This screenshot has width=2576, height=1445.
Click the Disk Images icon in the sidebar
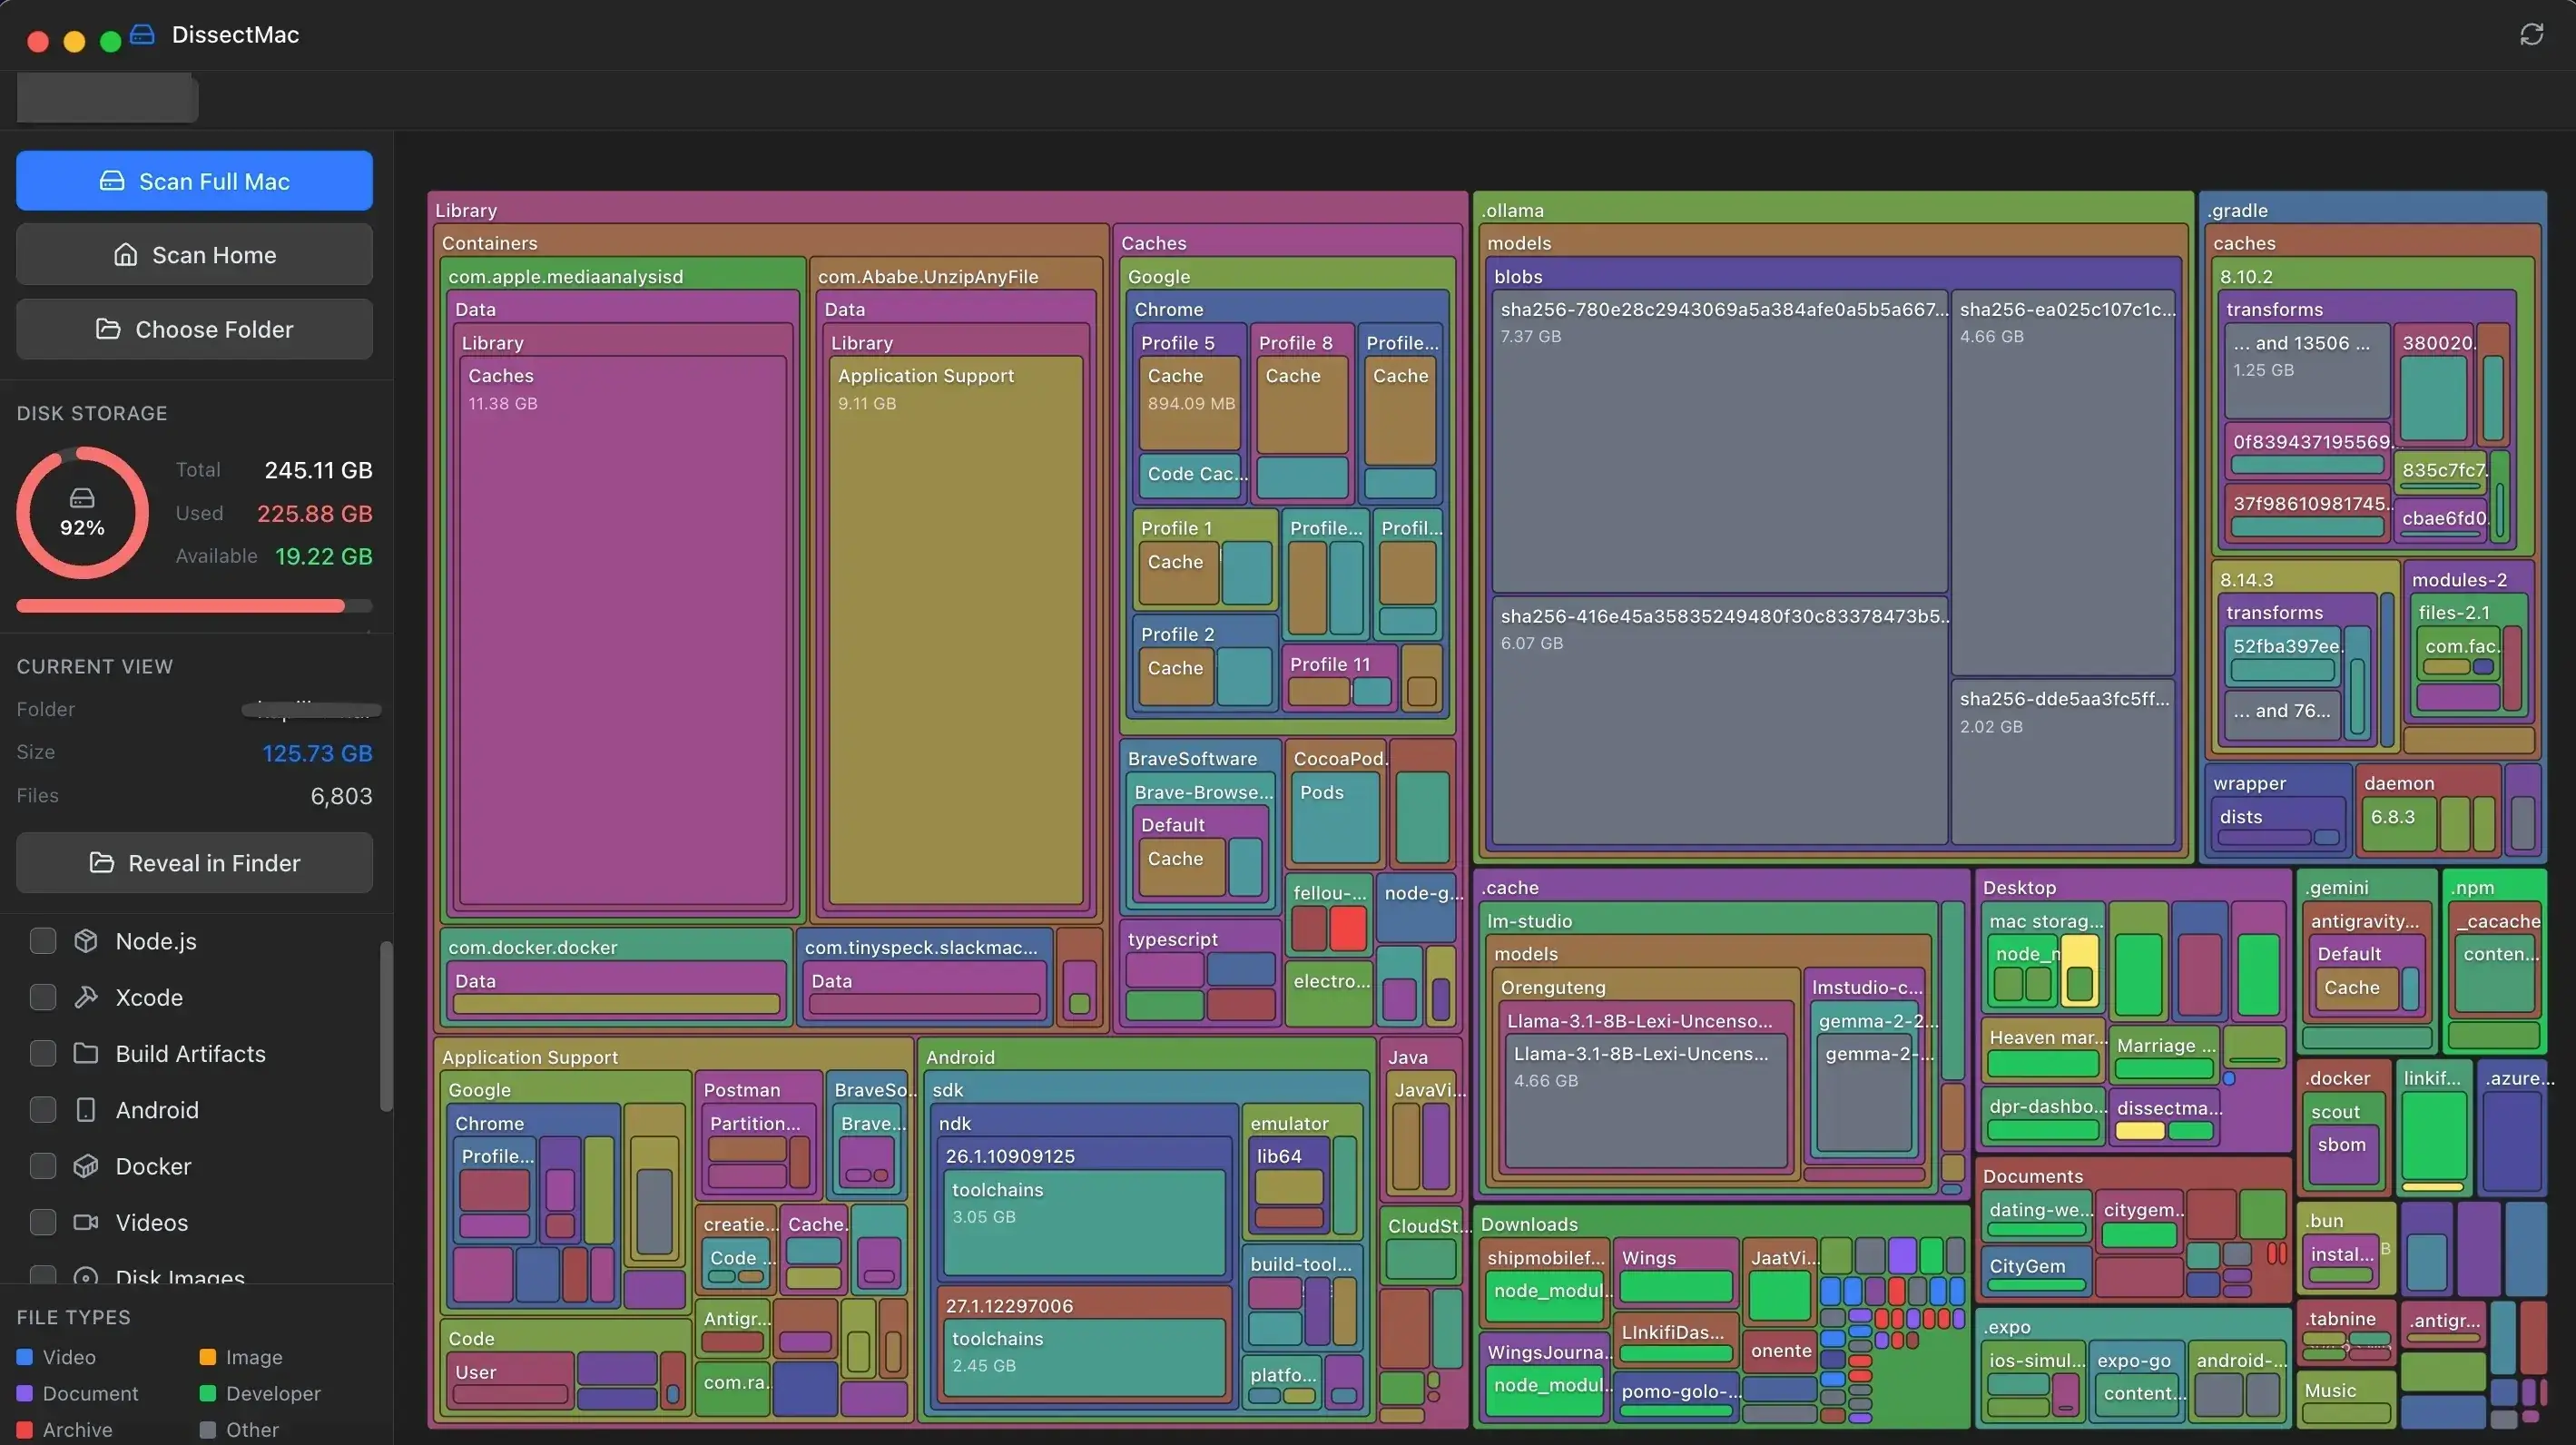[x=87, y=1277]
